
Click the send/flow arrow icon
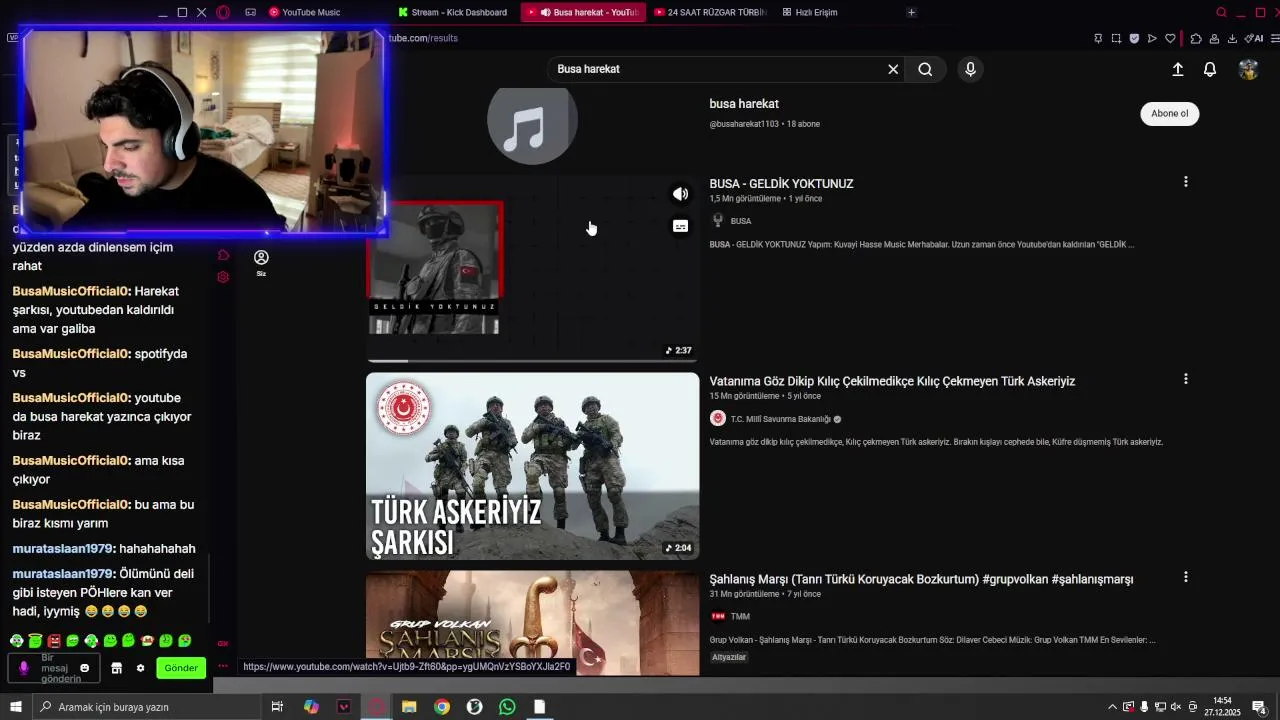click(x=1152, y=39)
